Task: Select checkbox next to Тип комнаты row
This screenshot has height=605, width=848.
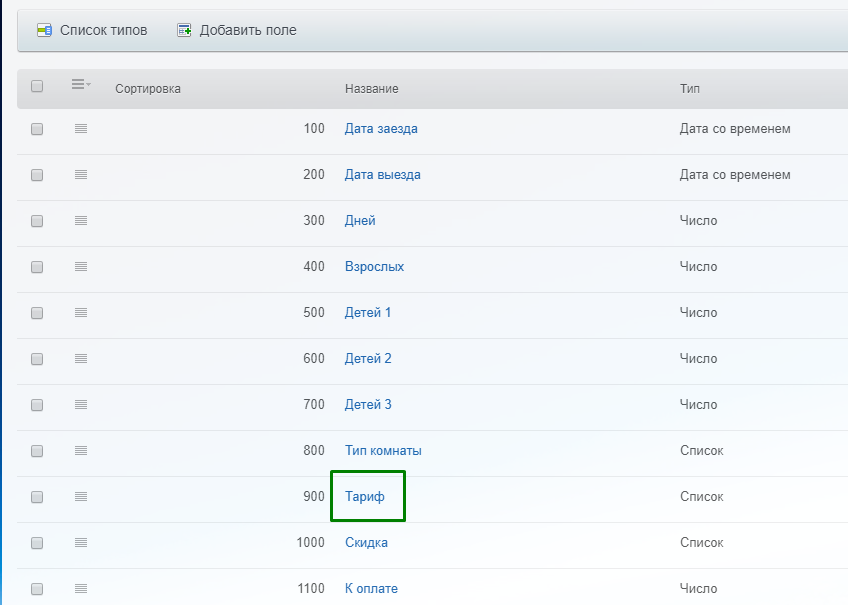Action: (x=37, y=451)
